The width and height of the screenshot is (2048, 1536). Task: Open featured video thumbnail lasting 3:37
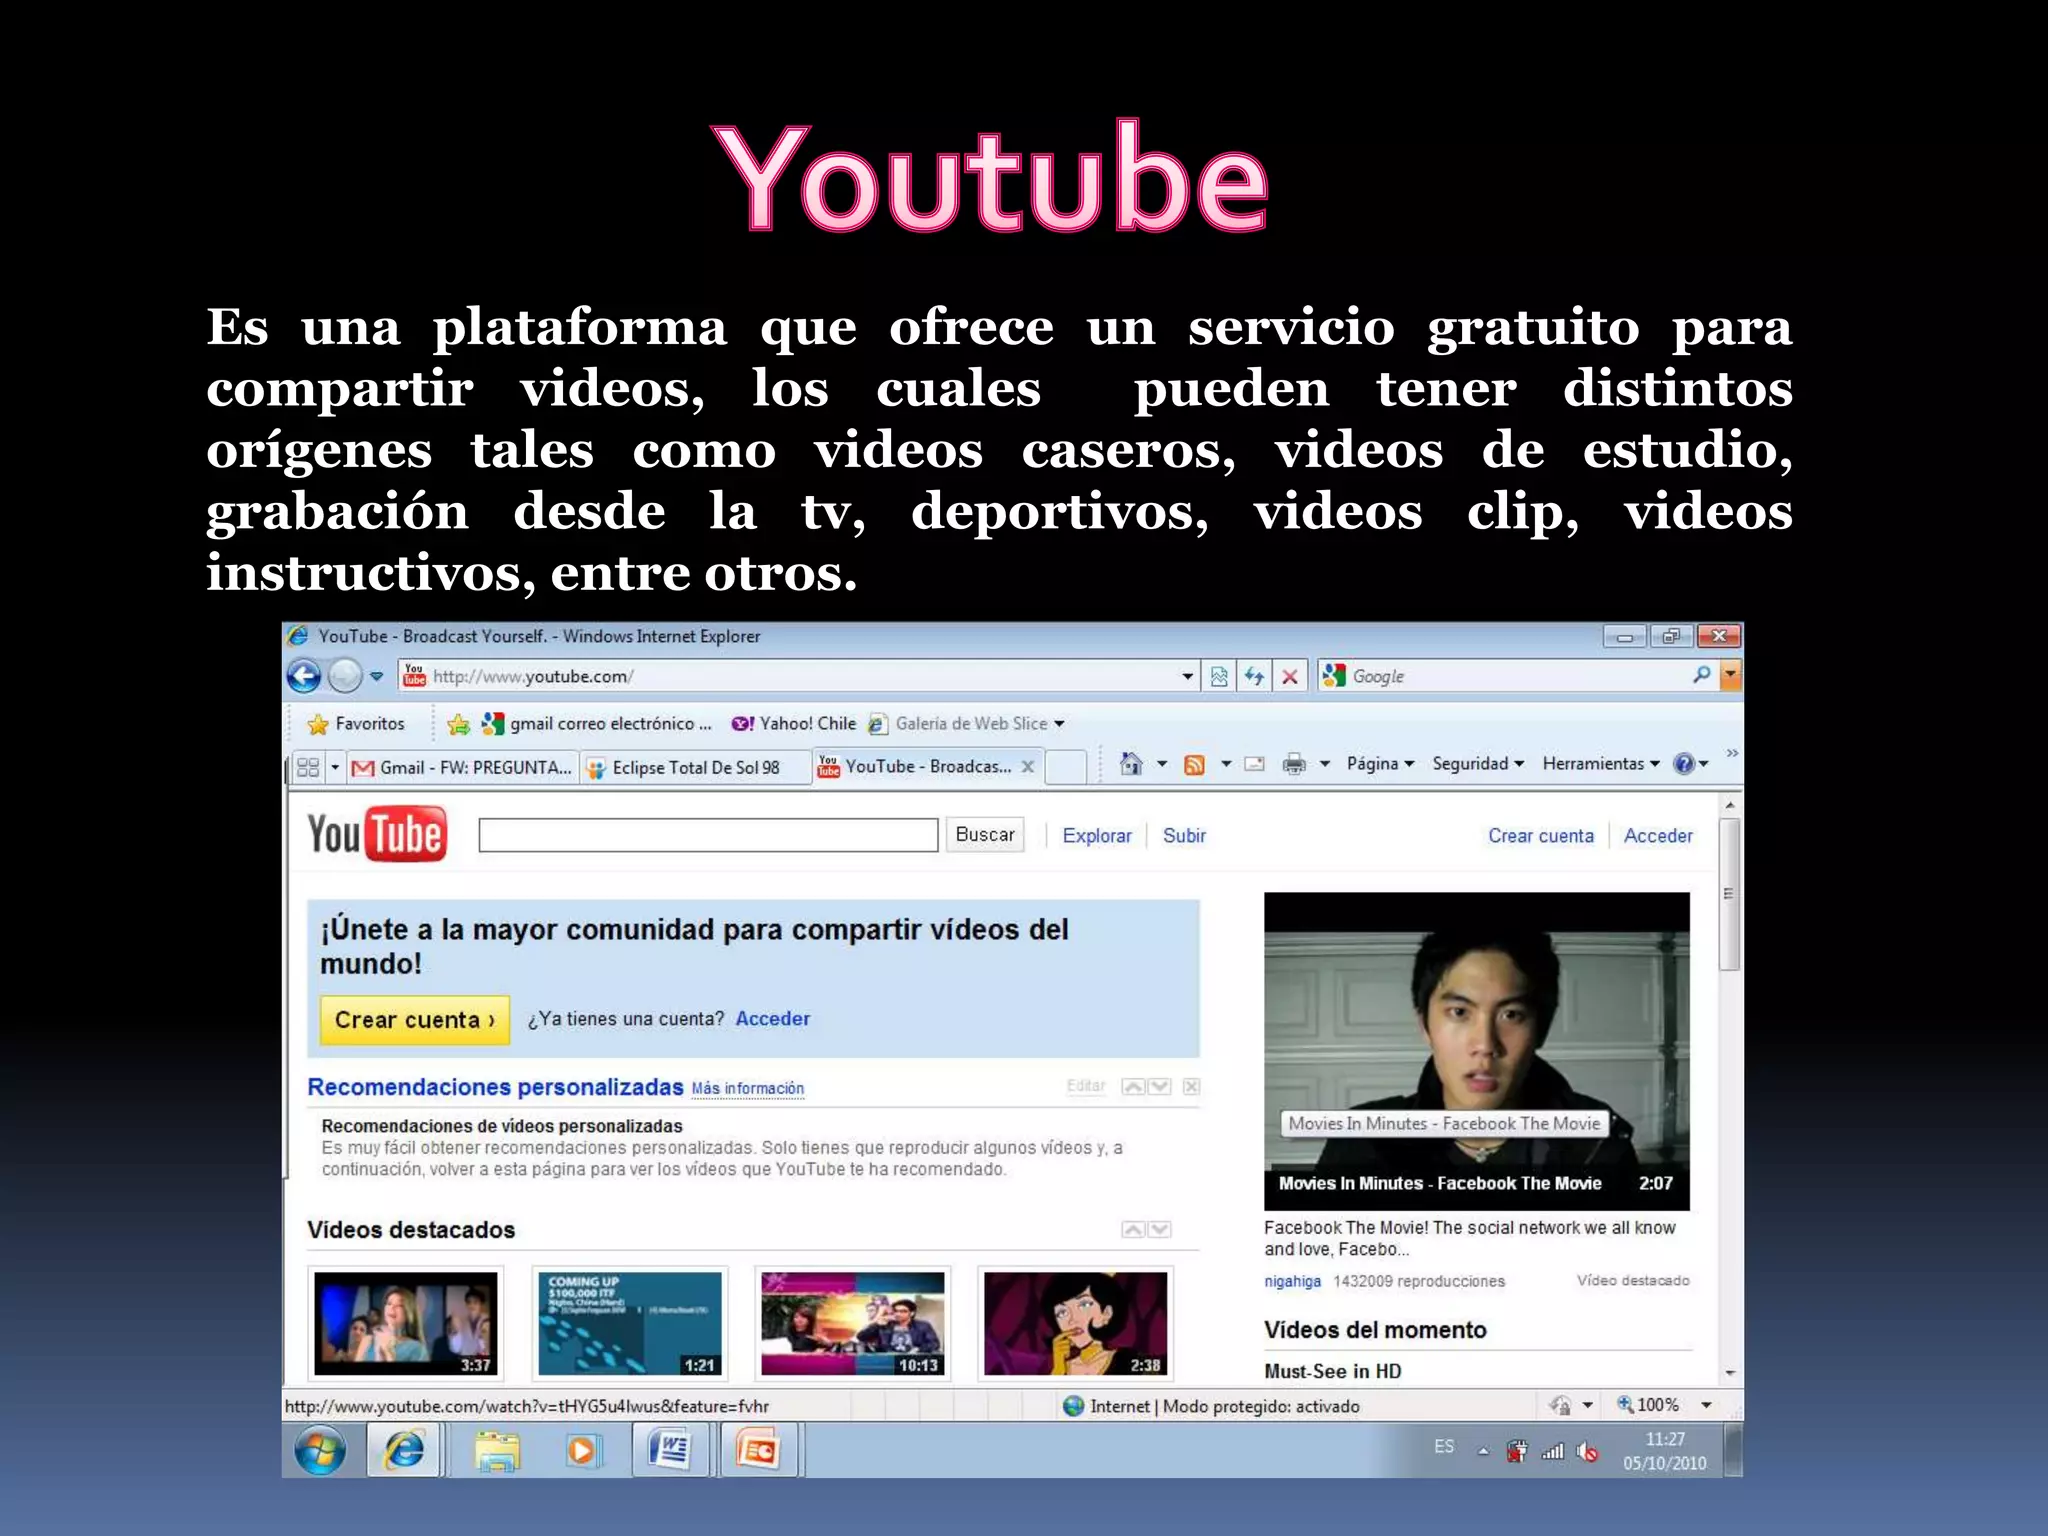405,1323
